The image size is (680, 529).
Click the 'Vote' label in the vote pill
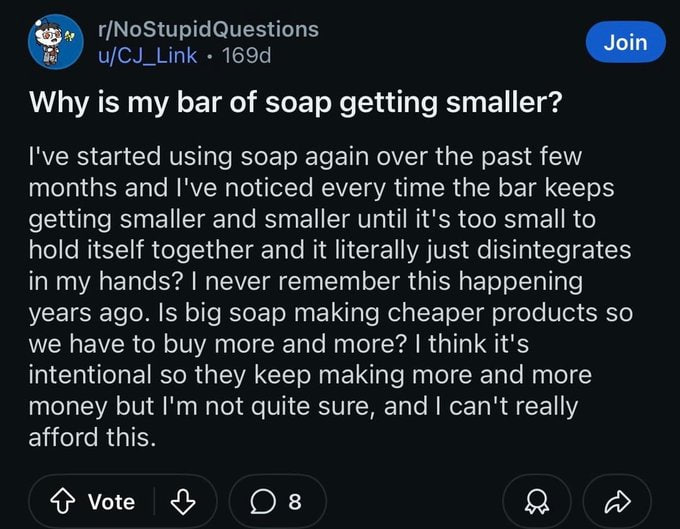[x=112, y=501]
